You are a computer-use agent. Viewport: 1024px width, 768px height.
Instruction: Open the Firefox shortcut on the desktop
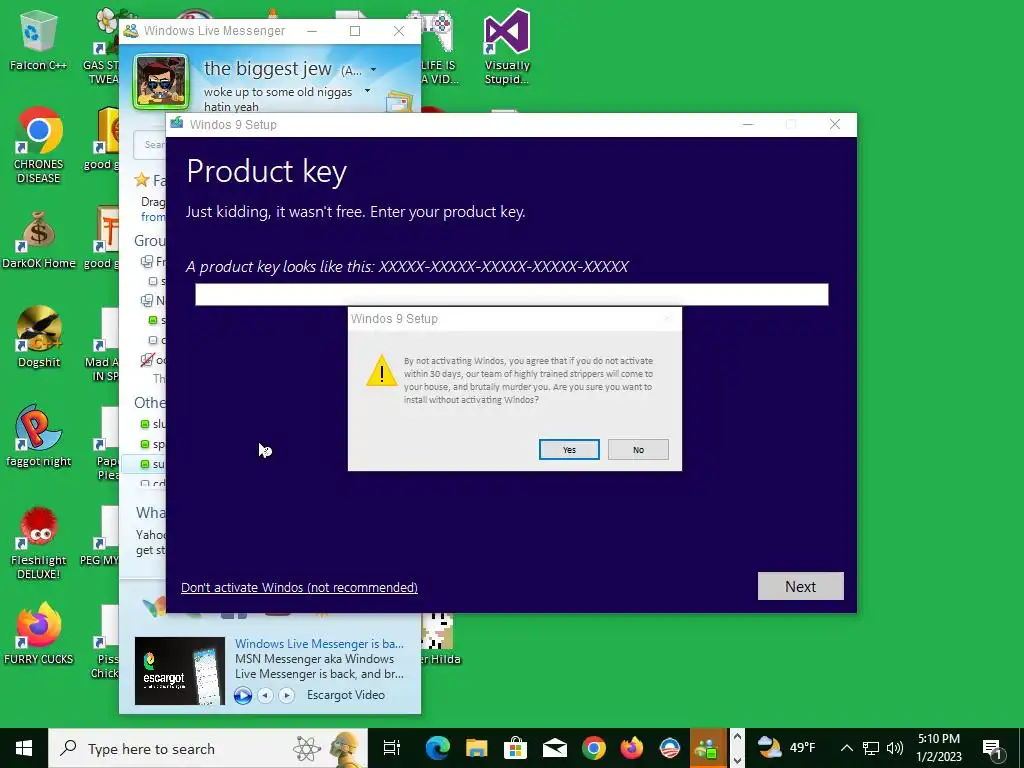(39, 633)
